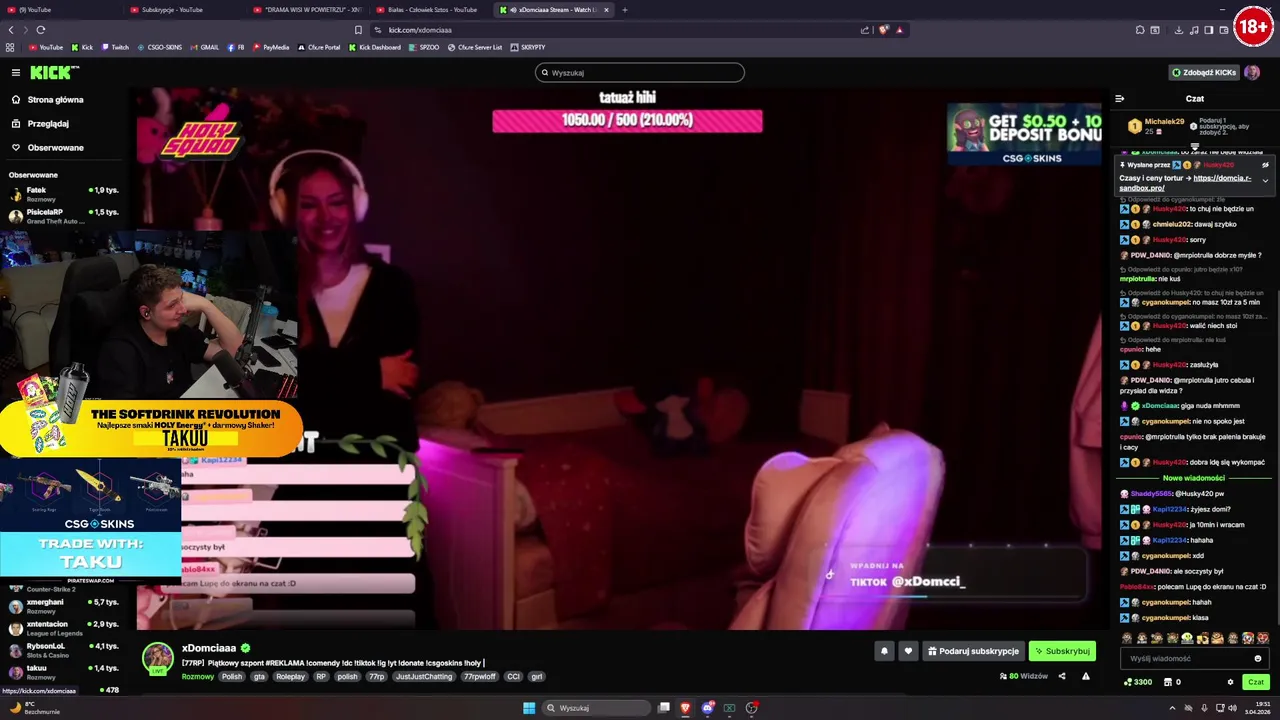Open emoji picker in chat input

tap(1258, 658)
